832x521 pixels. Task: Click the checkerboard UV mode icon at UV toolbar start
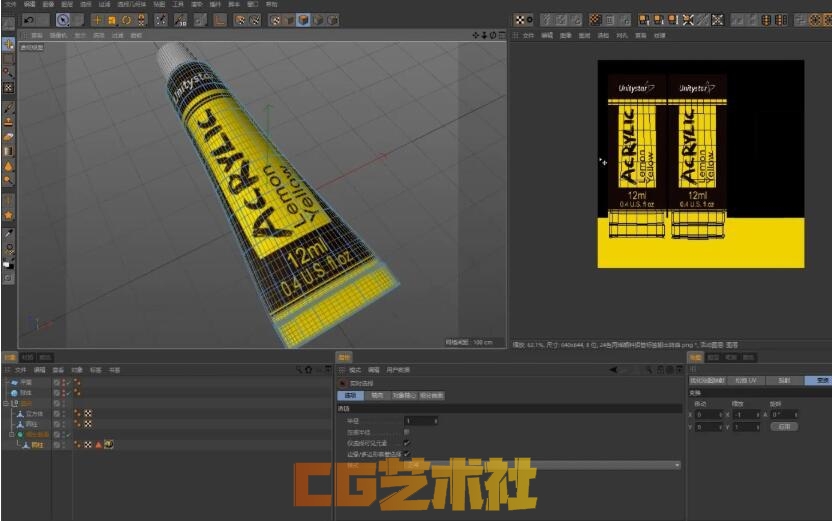pos(520,20)
